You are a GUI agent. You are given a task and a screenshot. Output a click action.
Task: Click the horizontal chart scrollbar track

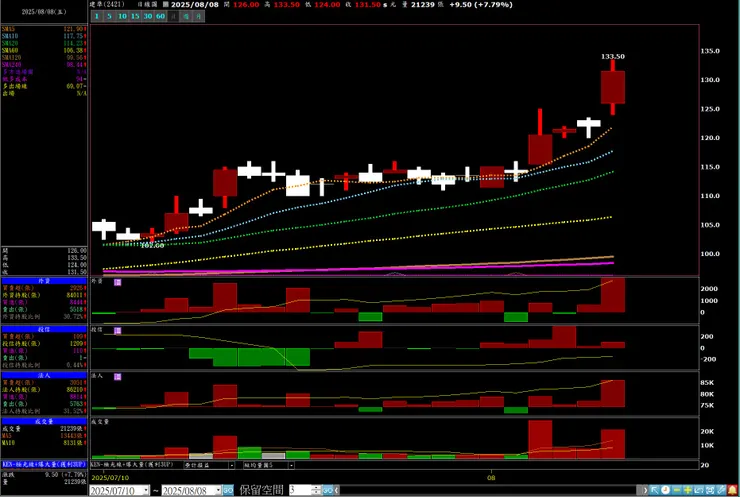click(x=488, y=490)
